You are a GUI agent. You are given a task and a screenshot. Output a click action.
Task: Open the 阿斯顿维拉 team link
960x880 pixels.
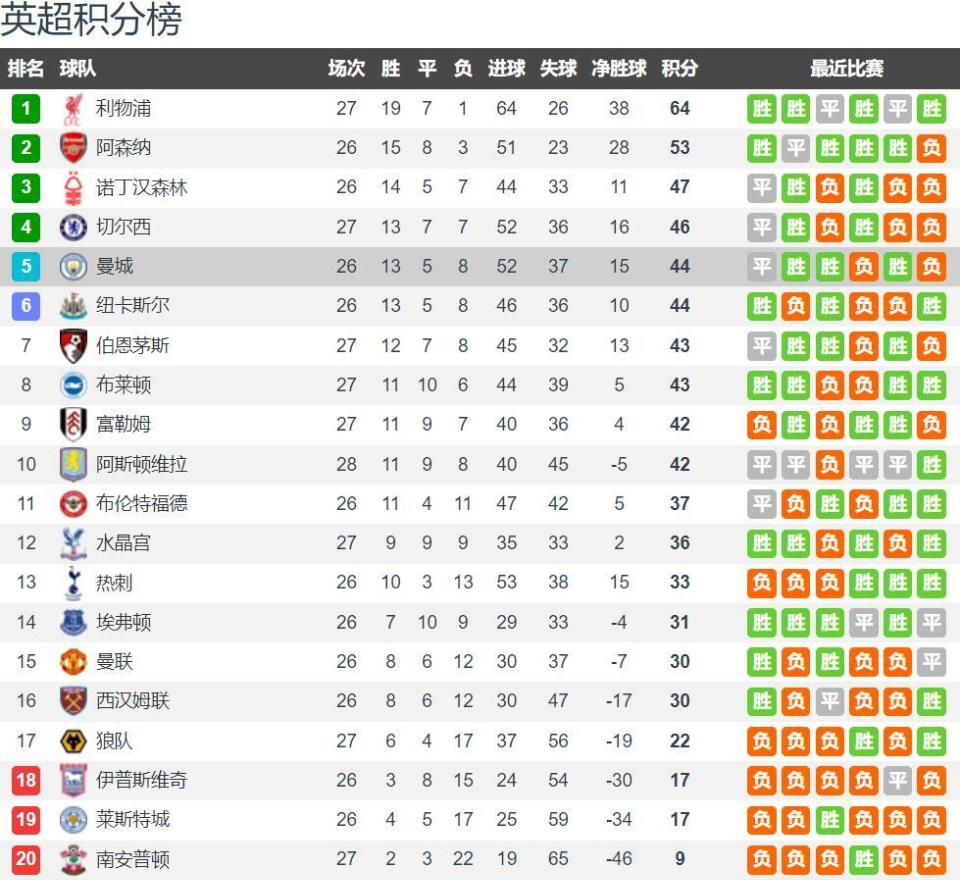coord(141,464)
